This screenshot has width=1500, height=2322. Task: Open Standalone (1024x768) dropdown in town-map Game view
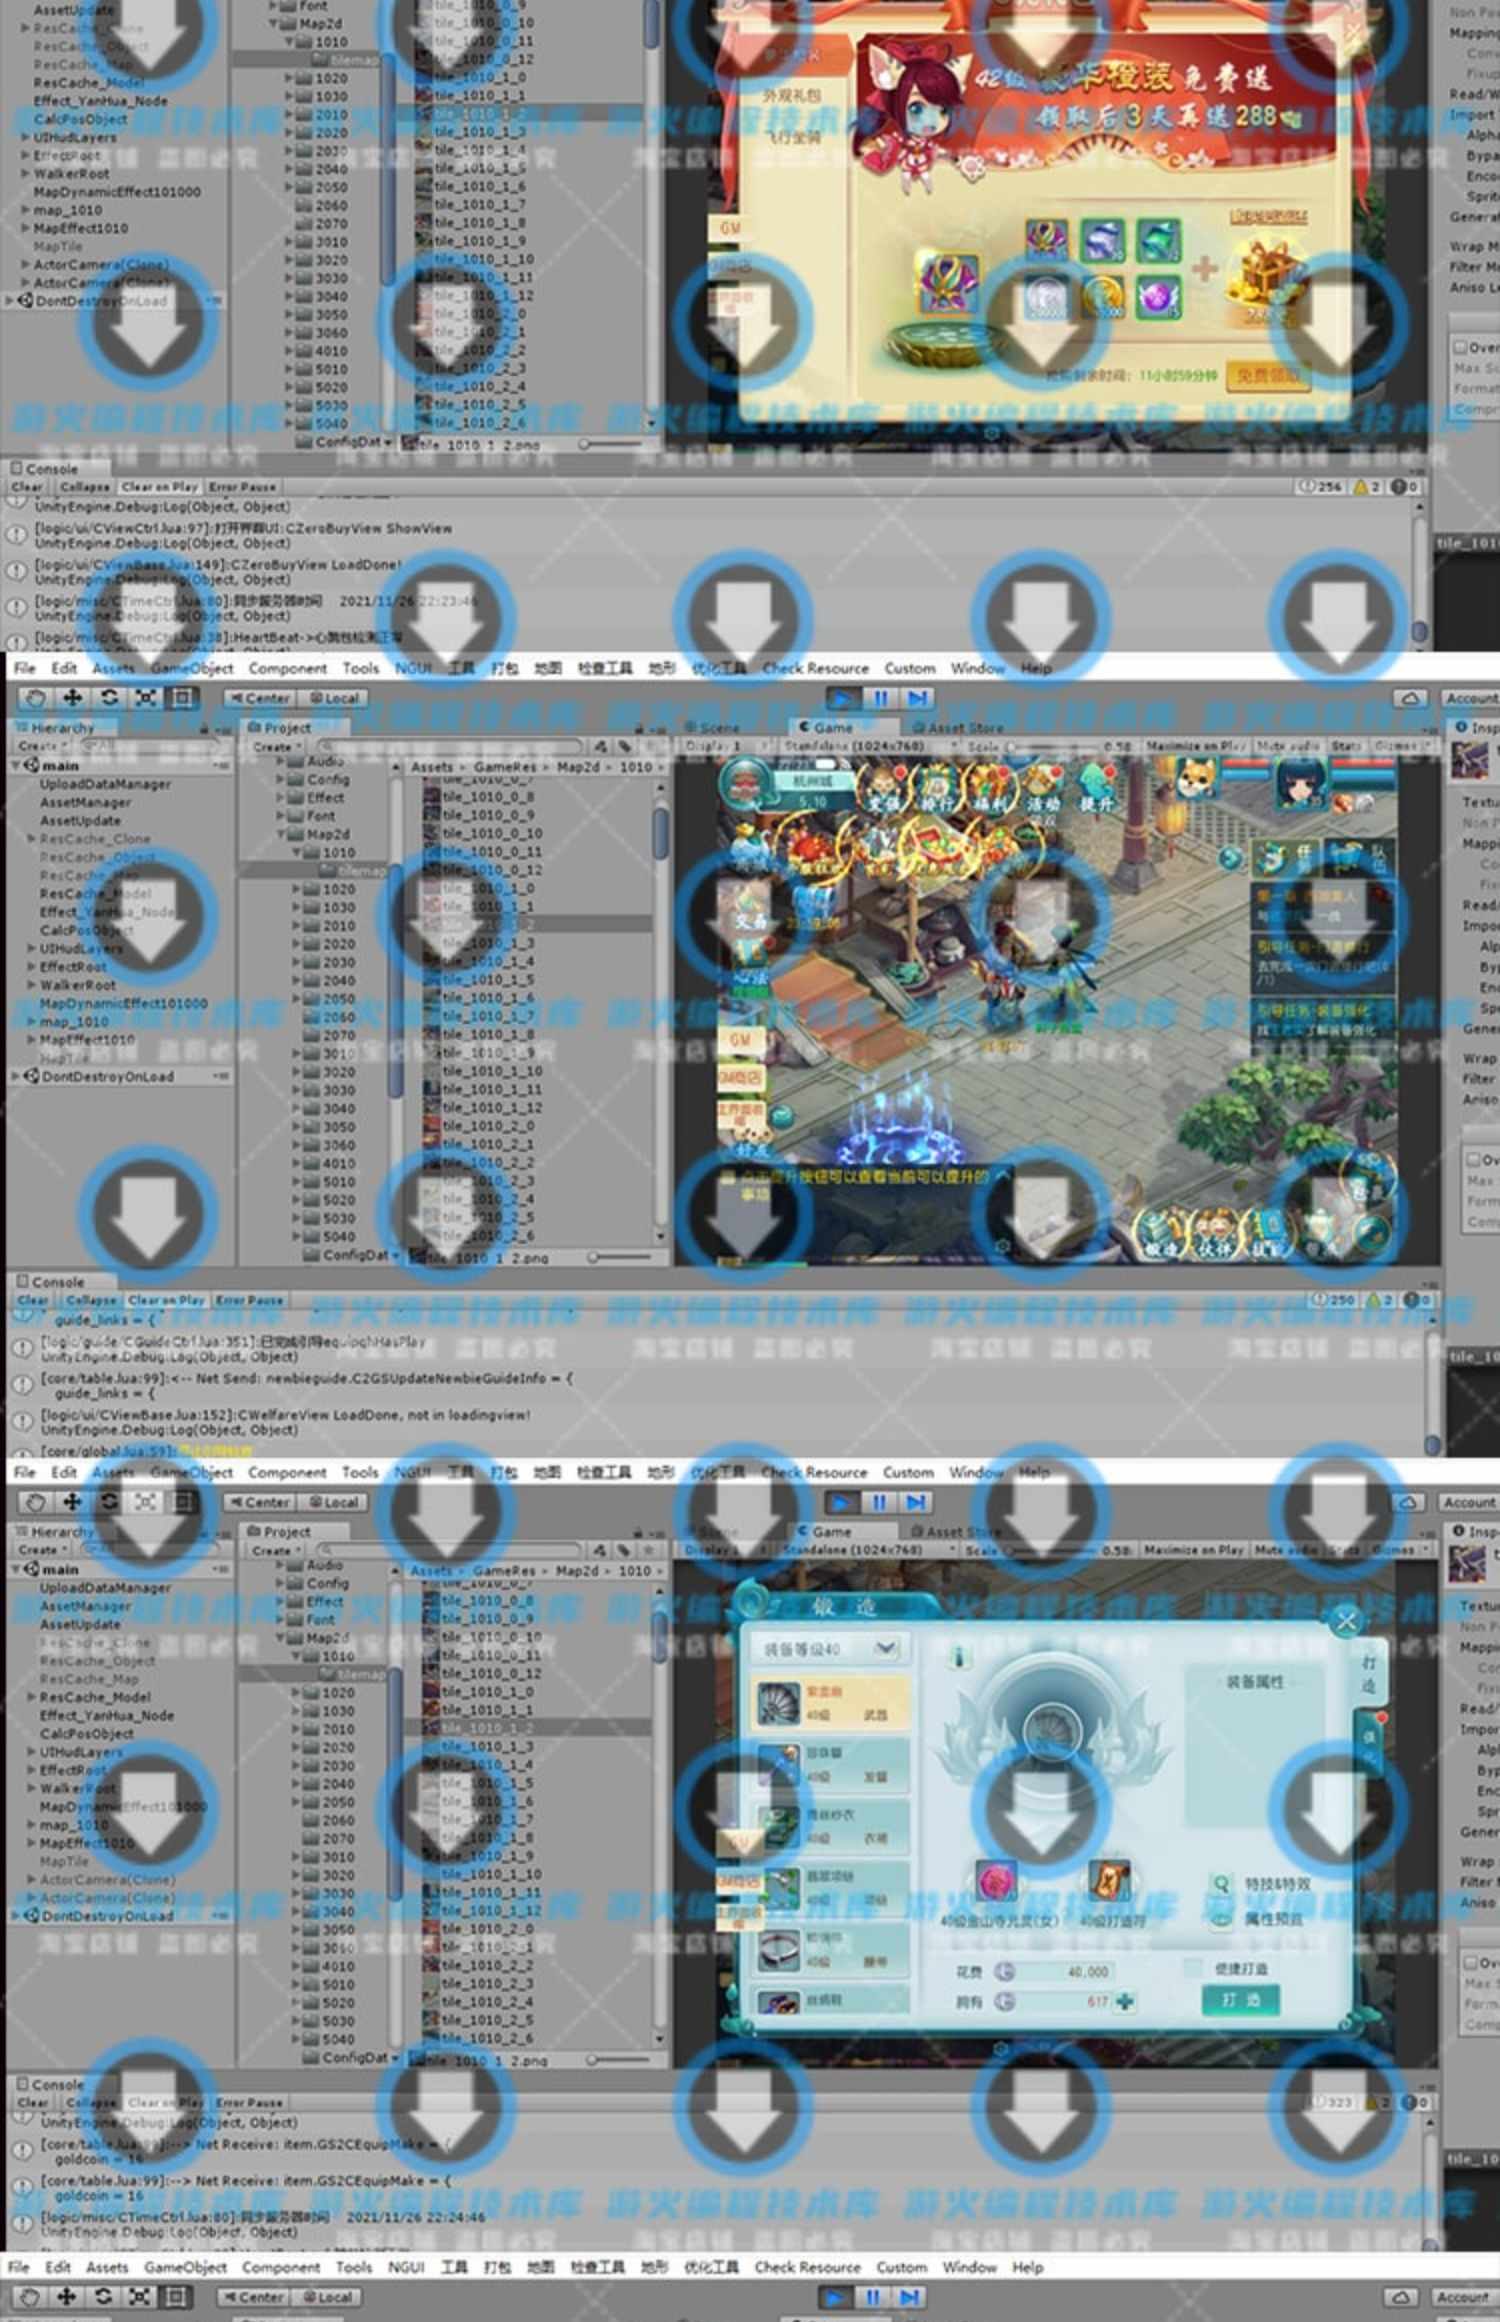pyautogui.click(x=868, y=746)
